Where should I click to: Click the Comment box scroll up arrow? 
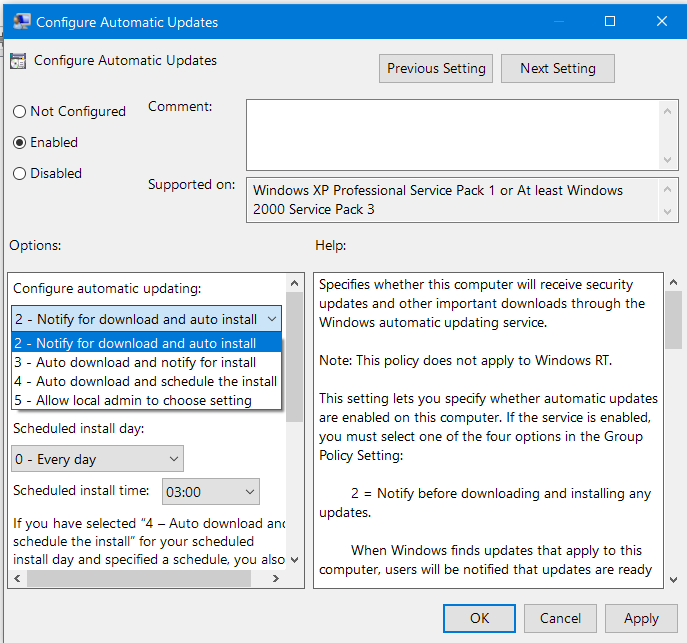click(667, 111)
